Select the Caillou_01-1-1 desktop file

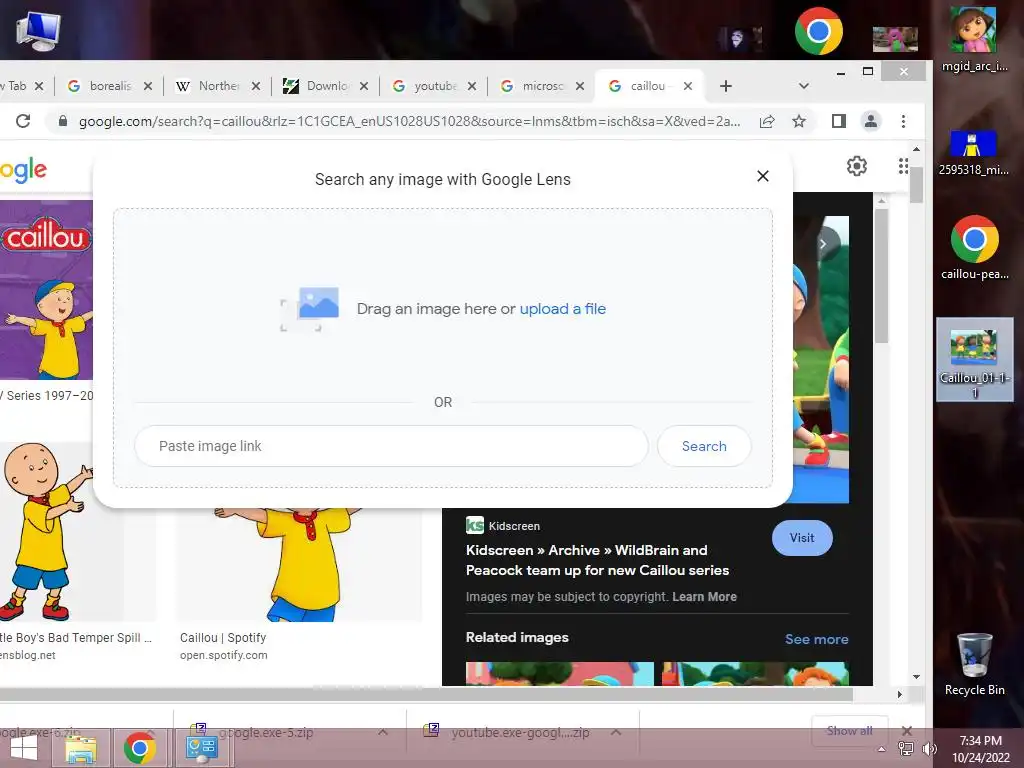coord(974,359)
